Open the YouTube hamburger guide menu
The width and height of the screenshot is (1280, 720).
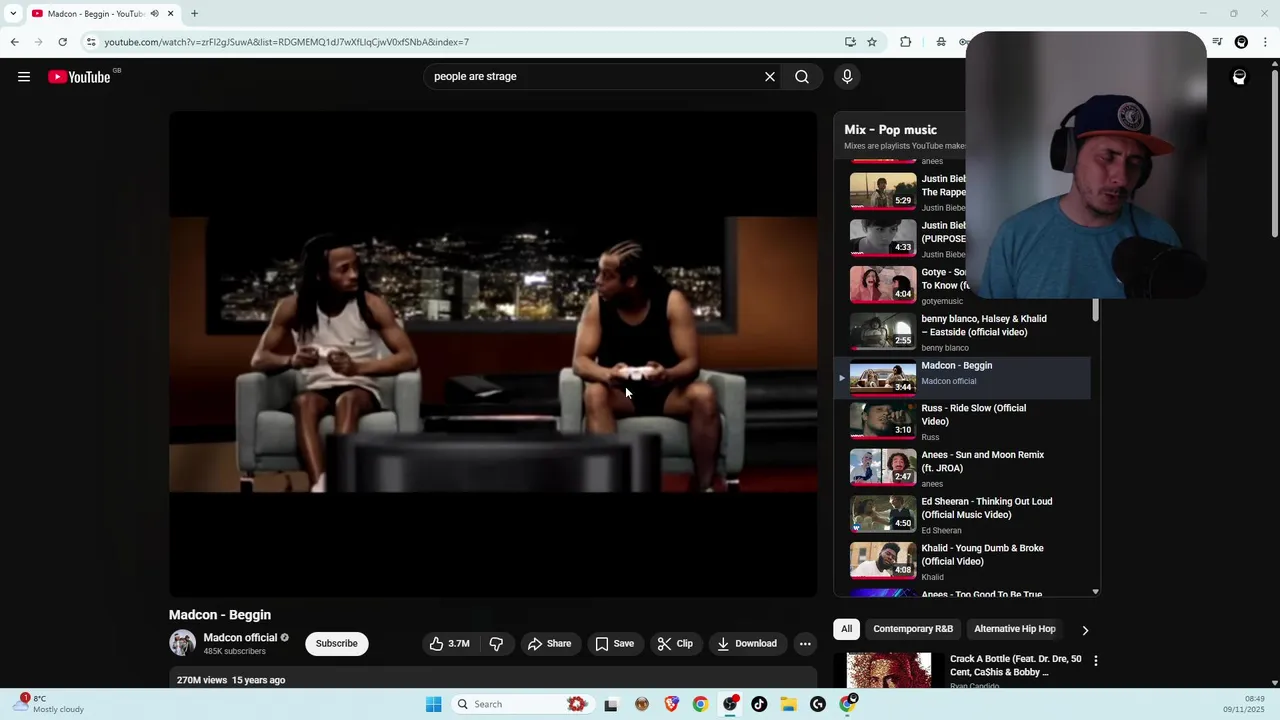click(24, 77)
